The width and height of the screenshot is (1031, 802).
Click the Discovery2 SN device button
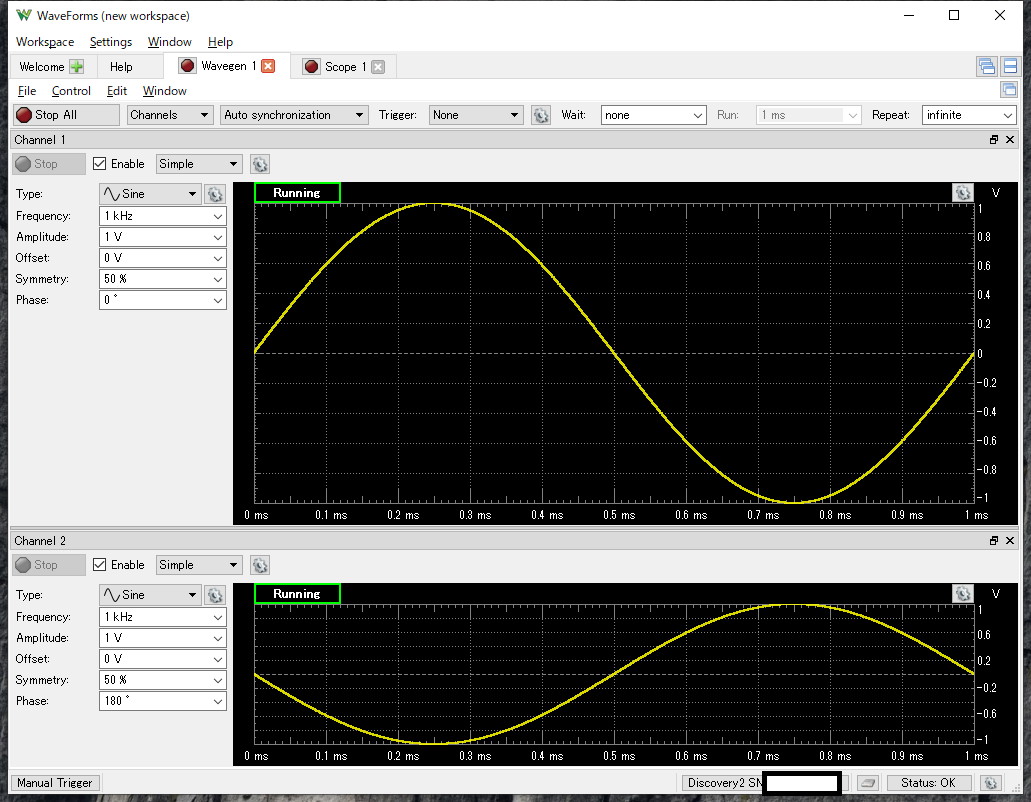coord(763,783)
